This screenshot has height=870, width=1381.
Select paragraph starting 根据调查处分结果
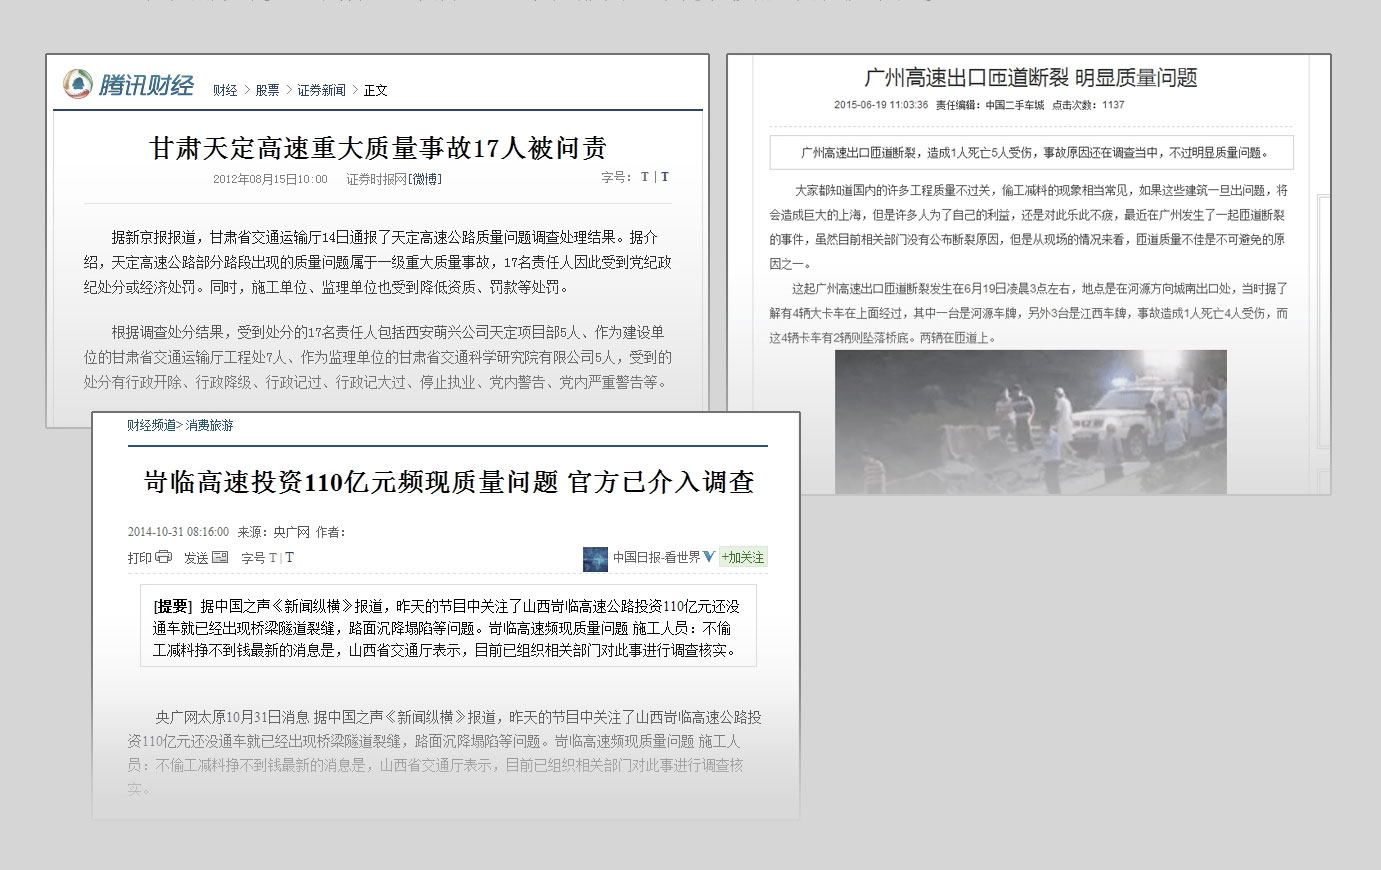click(x=378, y=357)
